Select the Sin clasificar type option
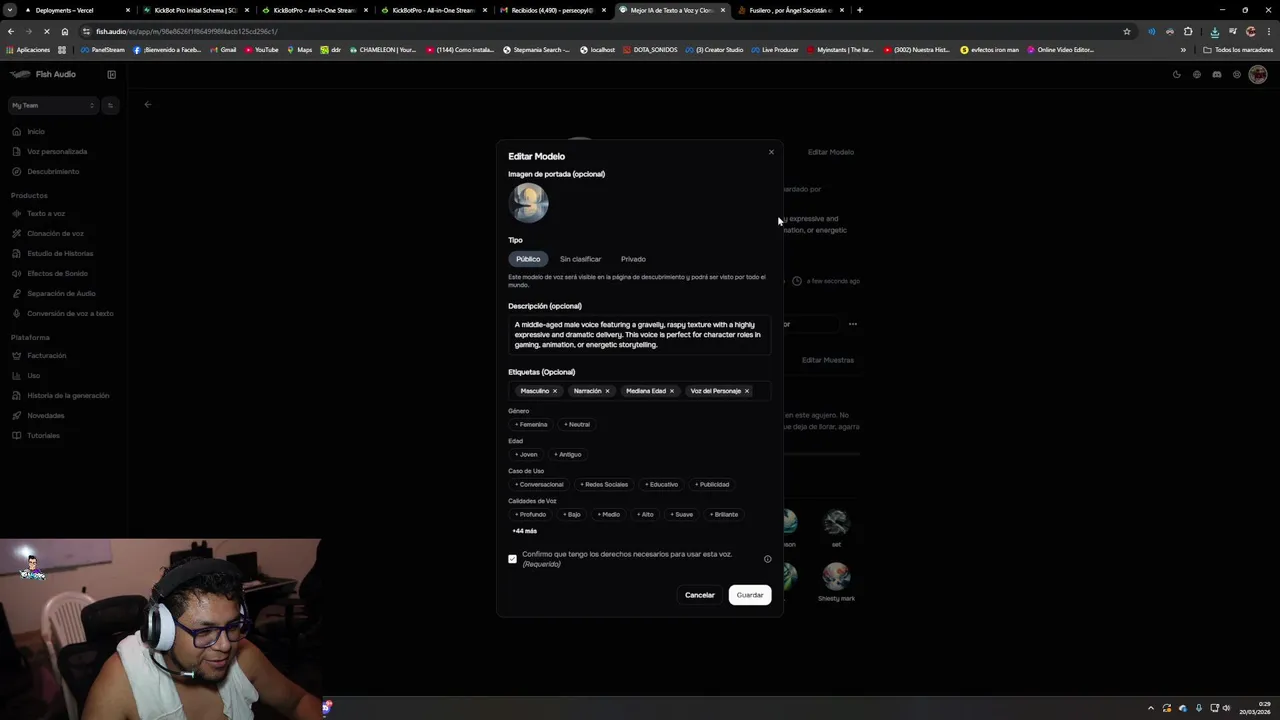The image size is (1280, 720). [x=580, y=259]
